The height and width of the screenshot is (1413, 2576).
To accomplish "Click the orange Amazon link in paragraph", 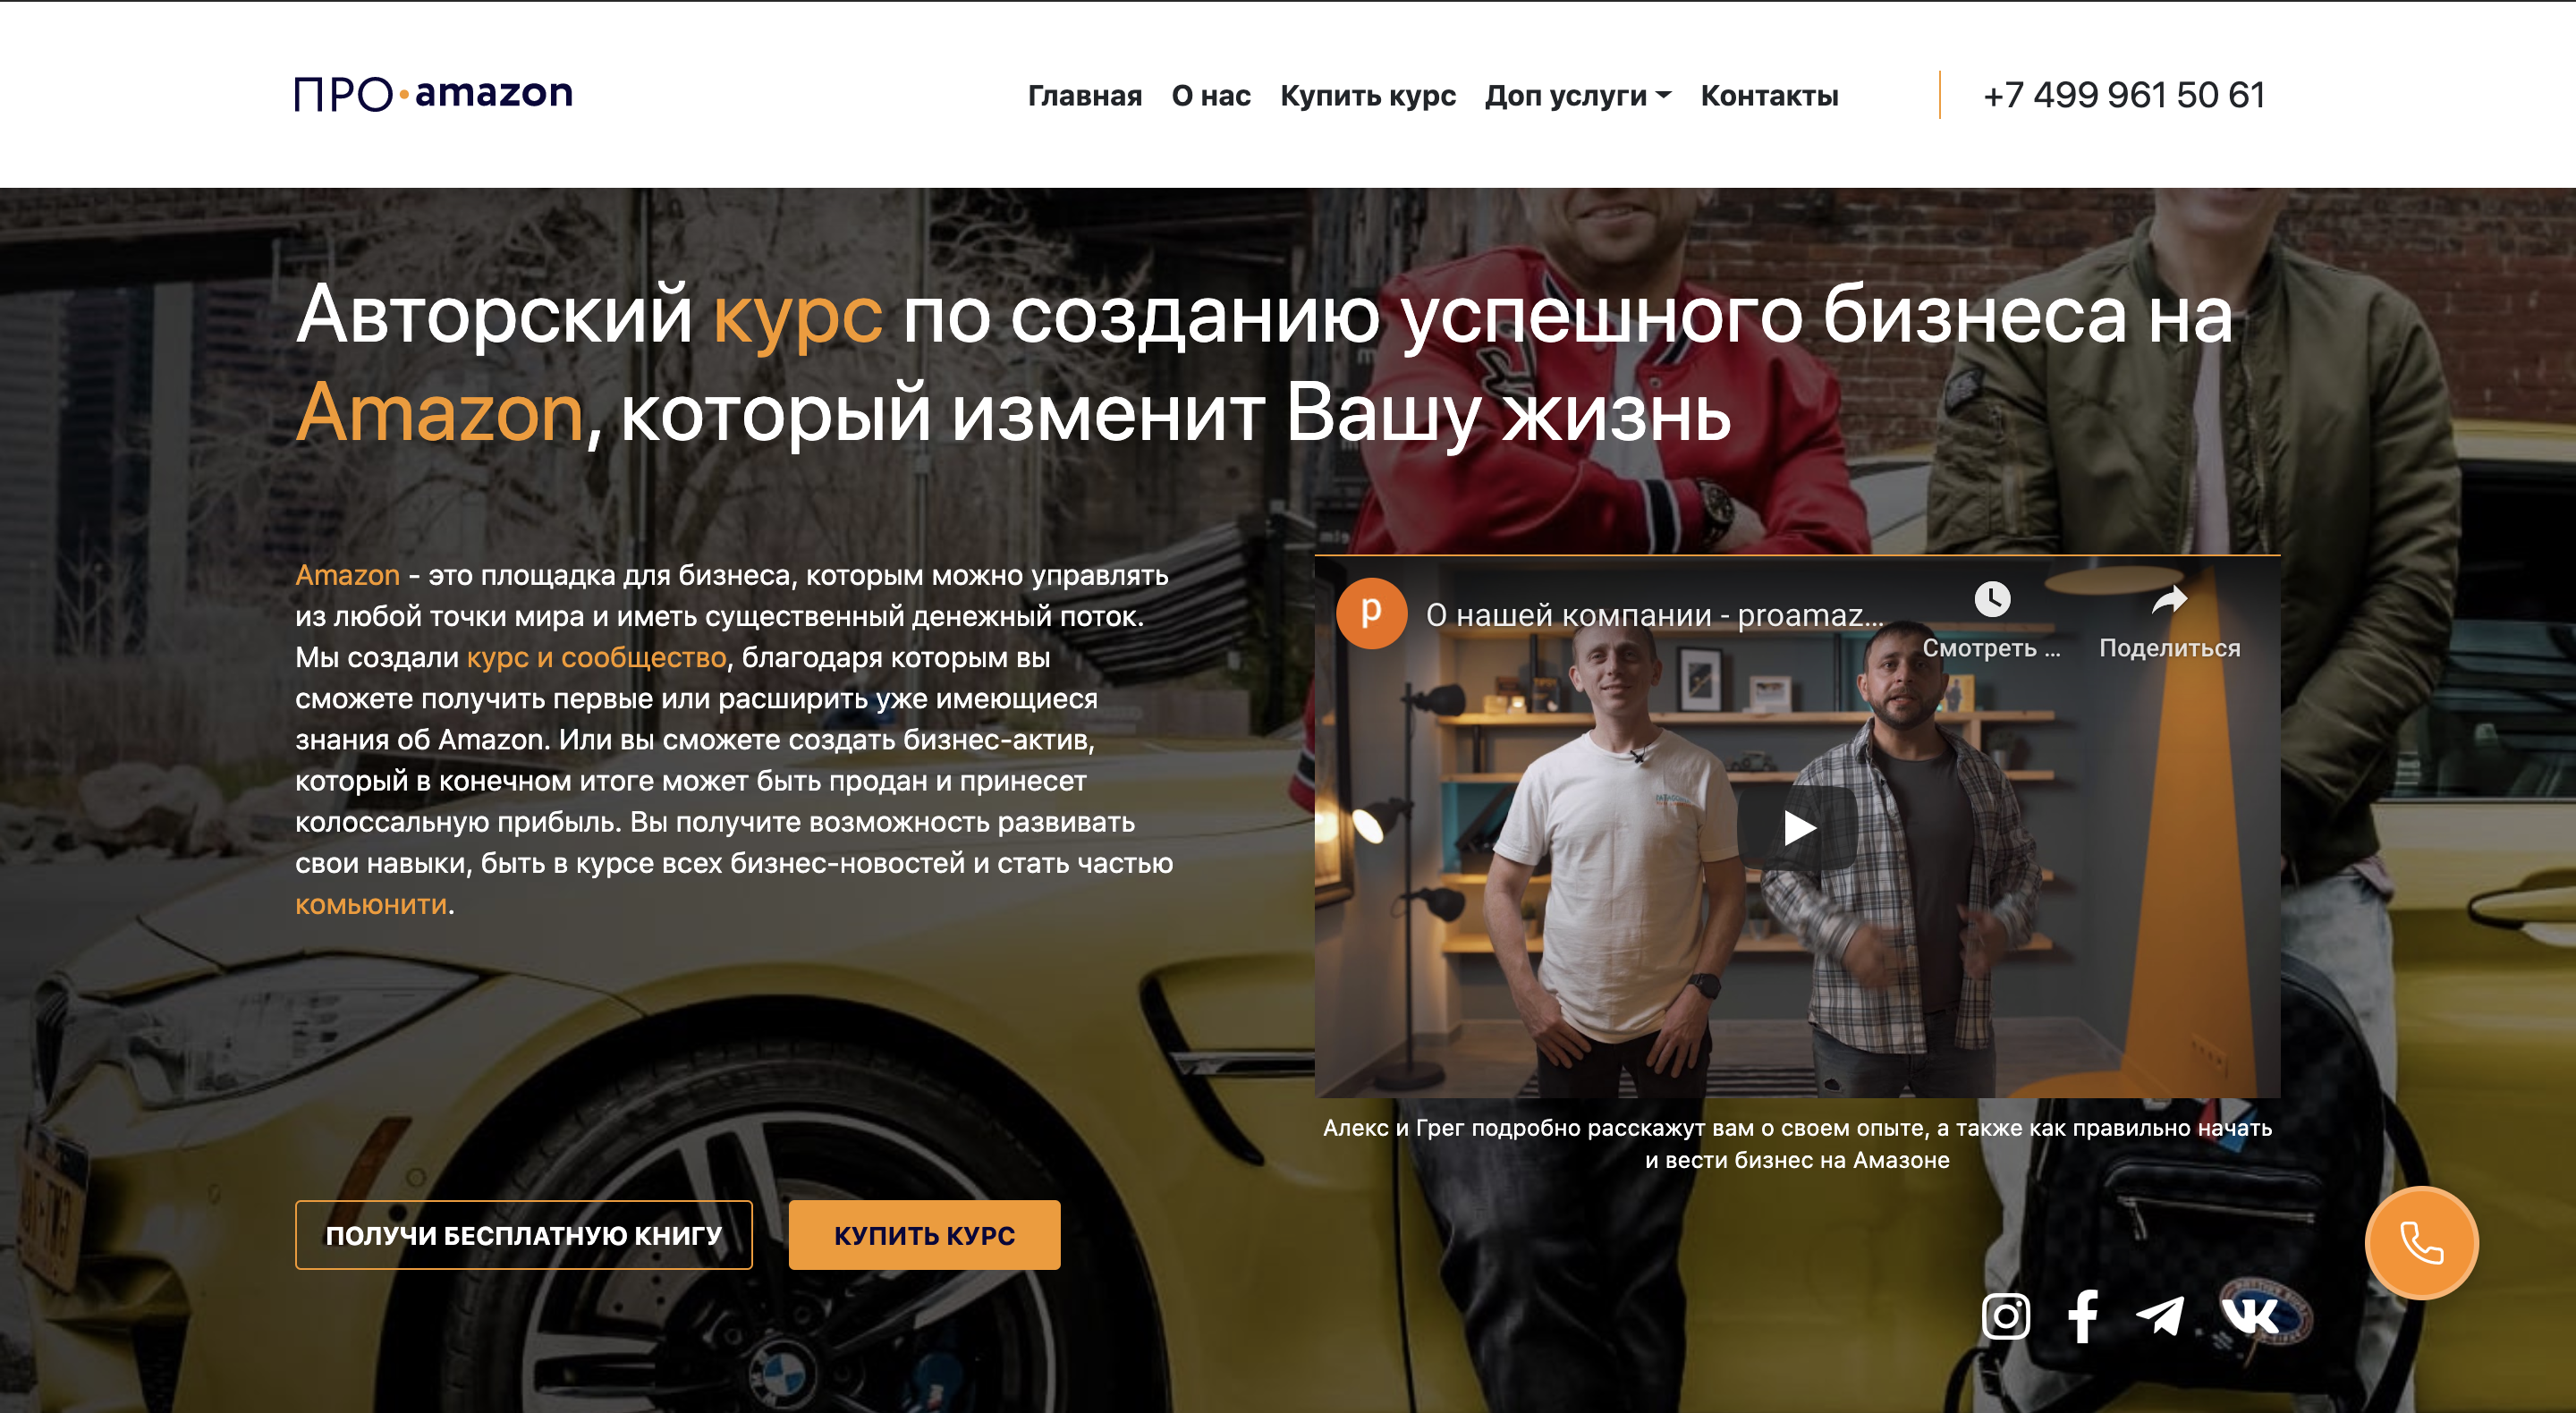I will click(347, 575).
